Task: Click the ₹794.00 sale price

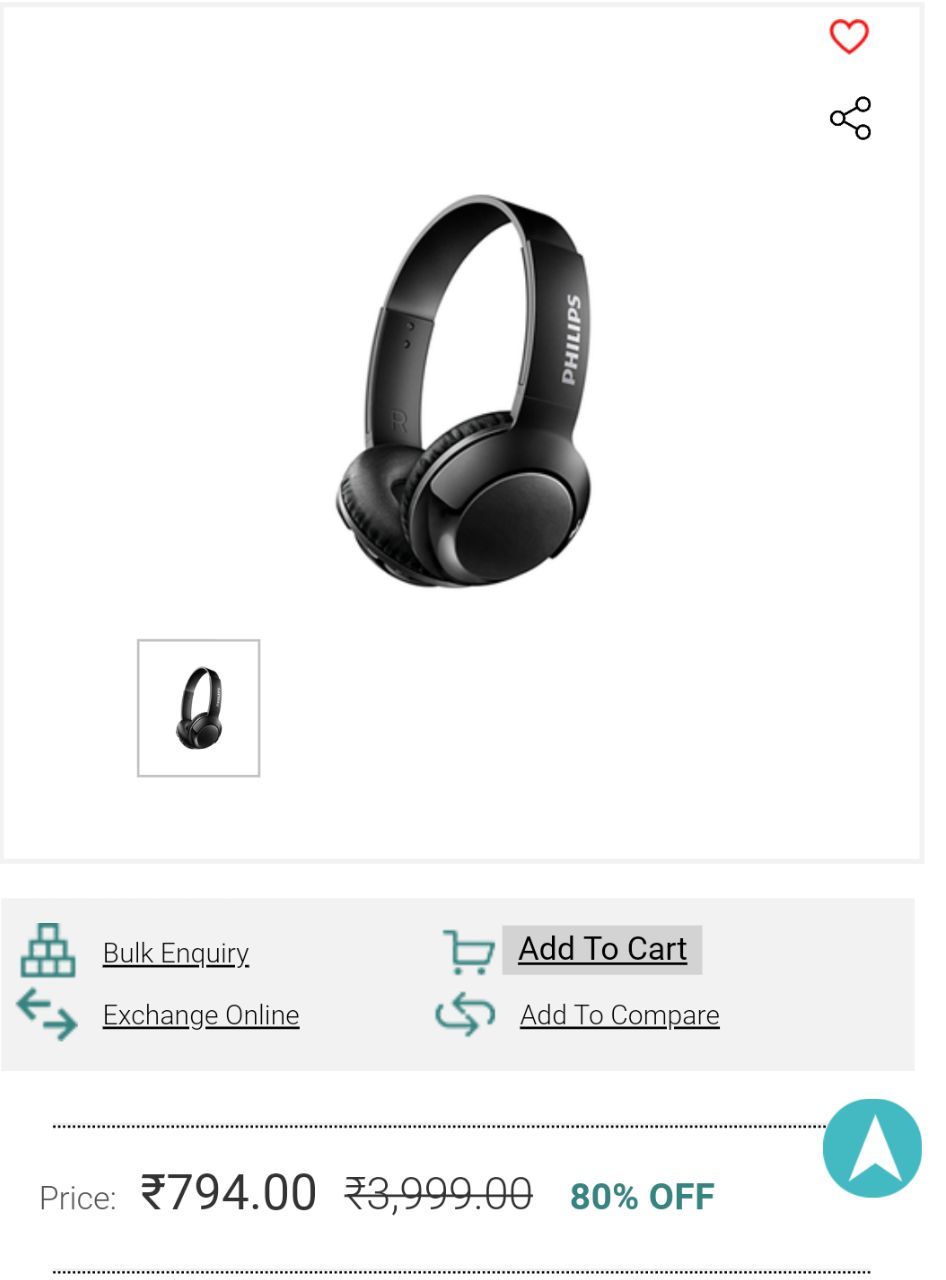Action: (x=228, y=1193)
